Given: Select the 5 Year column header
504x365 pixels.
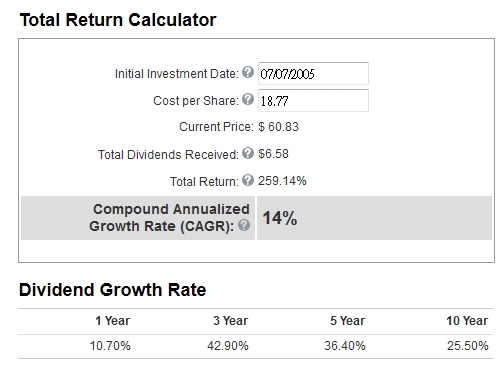Looking at the screenshot, I should 348,321.
